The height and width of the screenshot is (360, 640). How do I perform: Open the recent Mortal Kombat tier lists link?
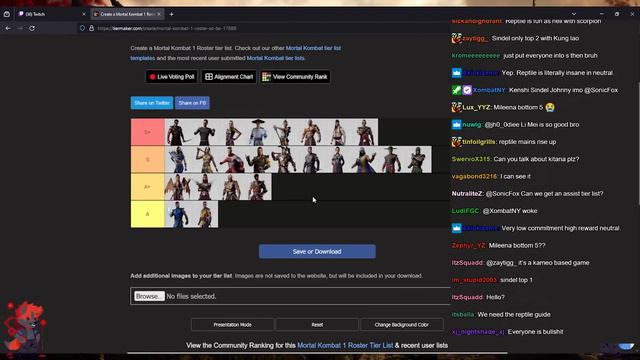click(x=276, y=58)
